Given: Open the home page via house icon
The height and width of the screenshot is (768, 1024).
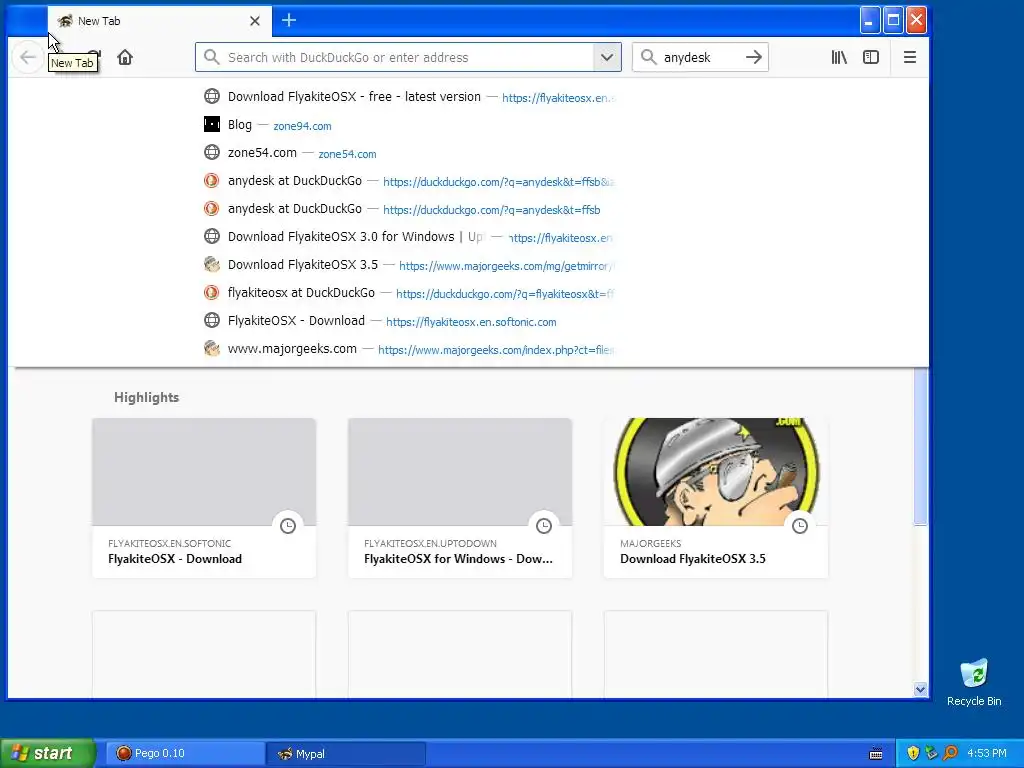Looking at the screenshot, I should coord(125,57).
